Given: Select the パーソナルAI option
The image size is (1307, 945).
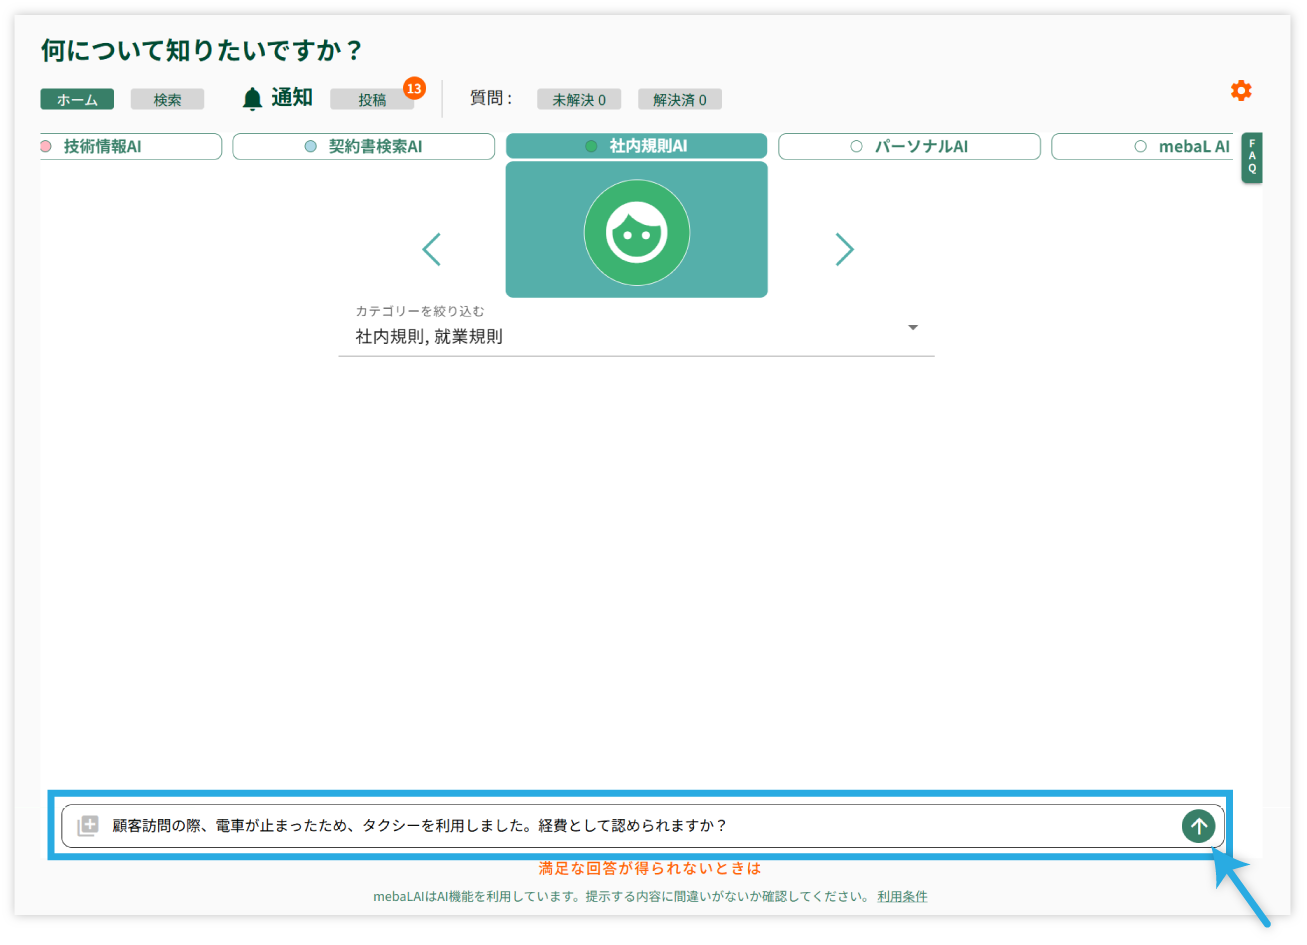Looking at the screenshot, I should coord(909,147).
